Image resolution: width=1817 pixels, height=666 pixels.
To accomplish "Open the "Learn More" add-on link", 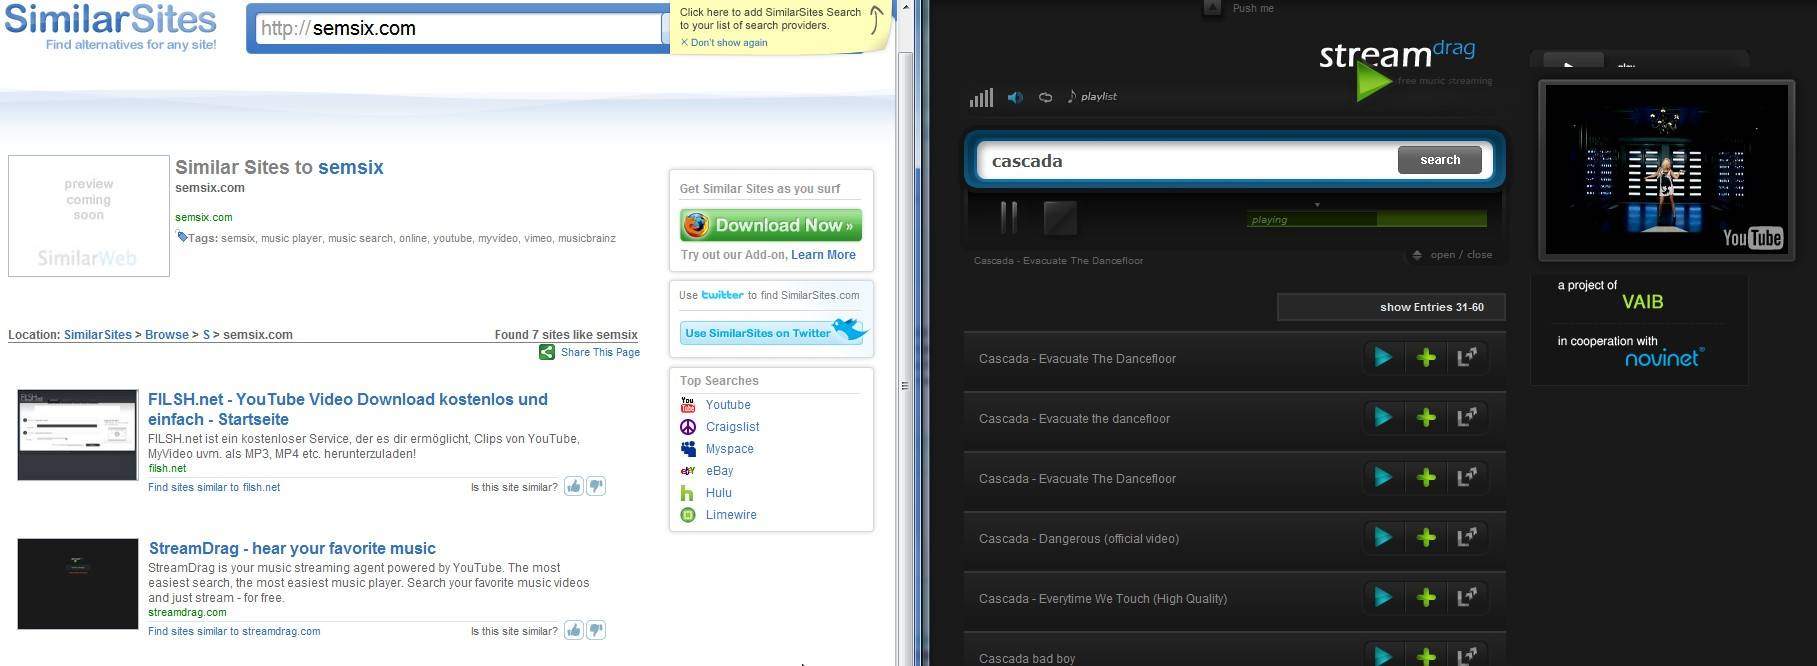I will coord(823,255).
